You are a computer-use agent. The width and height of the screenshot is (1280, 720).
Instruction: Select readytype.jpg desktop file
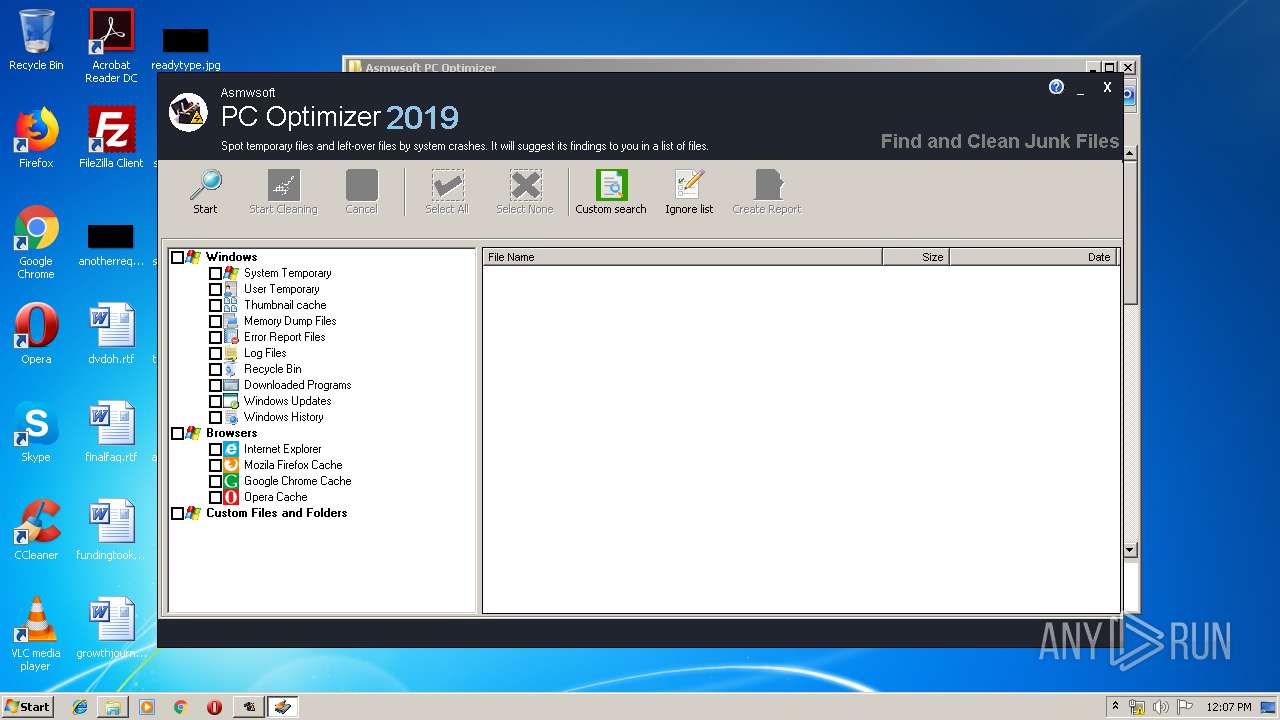[186, 49]
